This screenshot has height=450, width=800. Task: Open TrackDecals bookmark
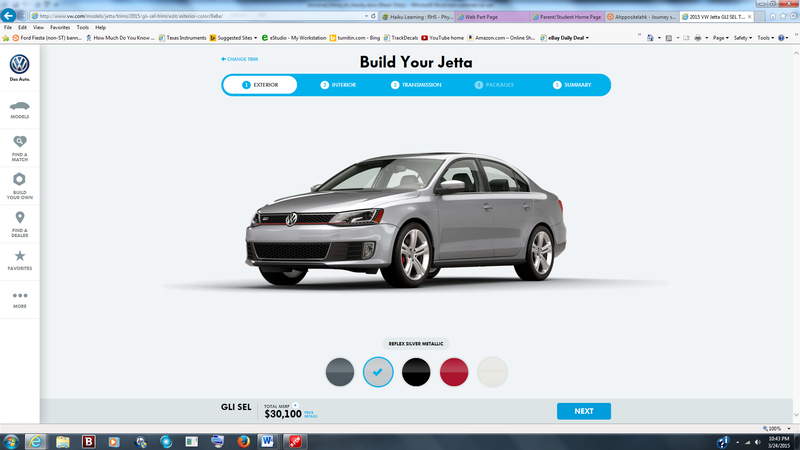click(x=401, y=38)
